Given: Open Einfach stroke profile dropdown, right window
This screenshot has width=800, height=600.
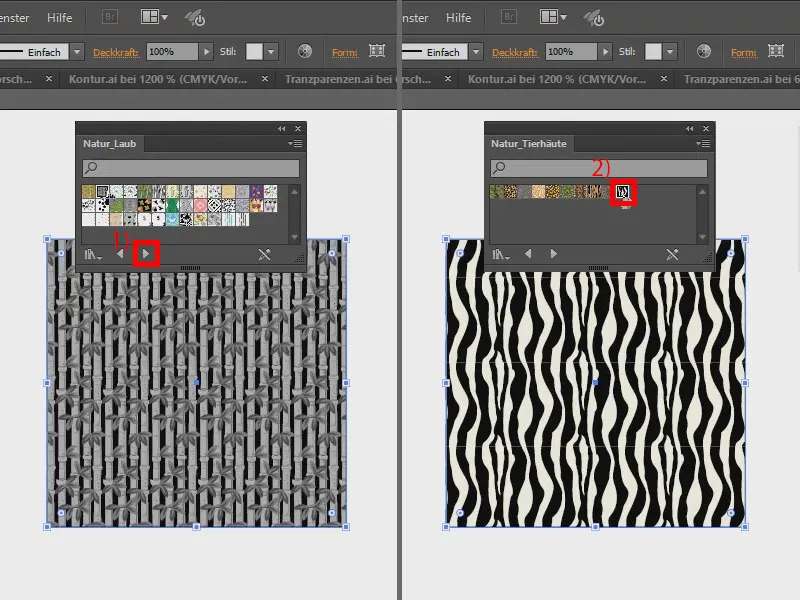Looking at the screenshot, I should [476, 52].
